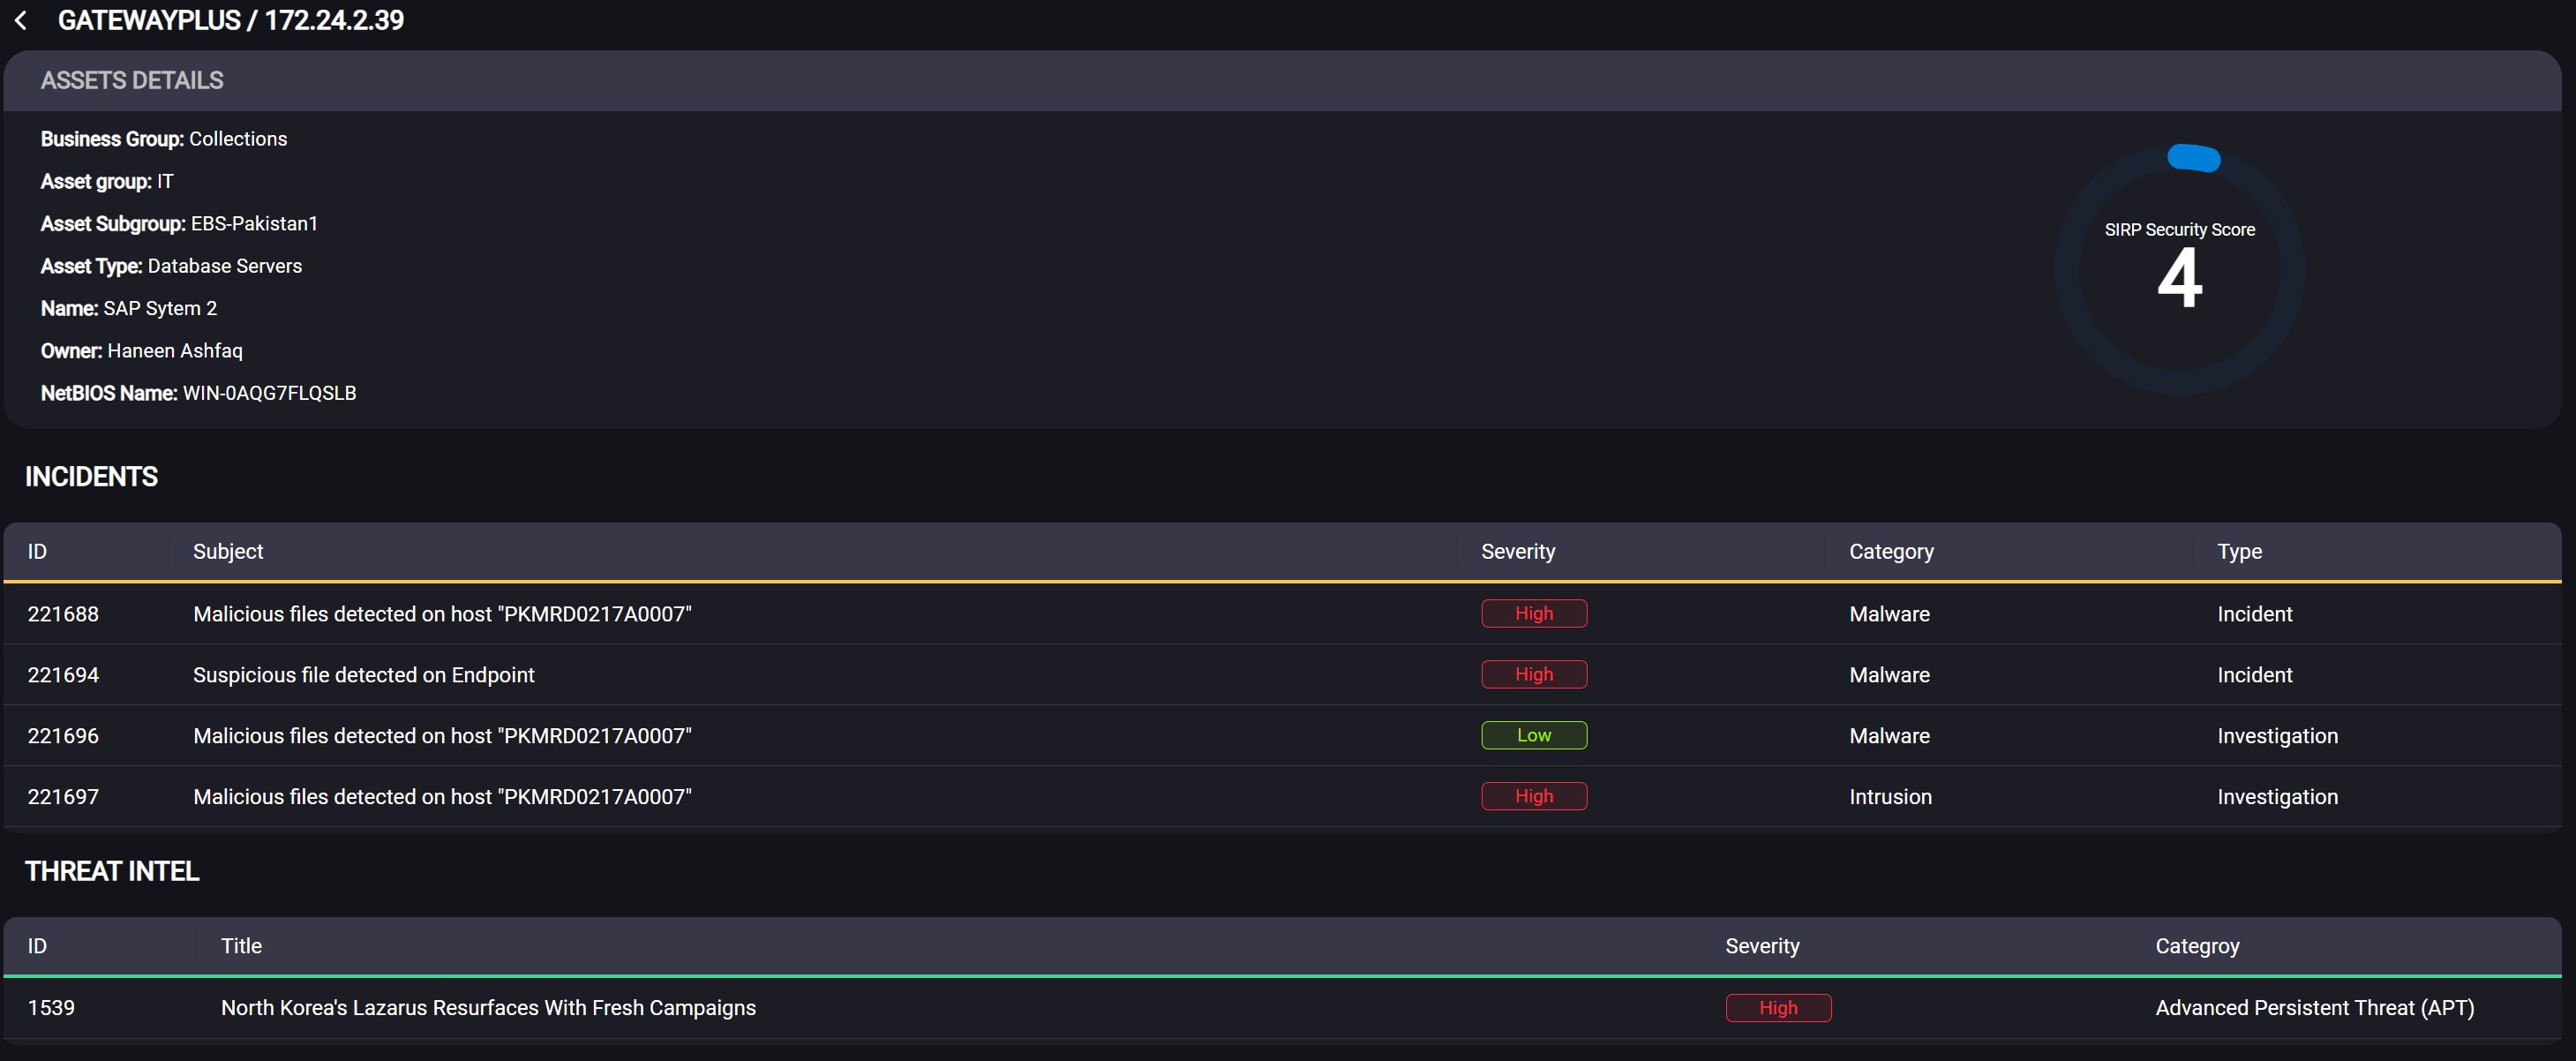The width and height of the screenshot is (2576, 1061).
Task: Click Malware category of incident 221694
Action: coord(1889,675)
